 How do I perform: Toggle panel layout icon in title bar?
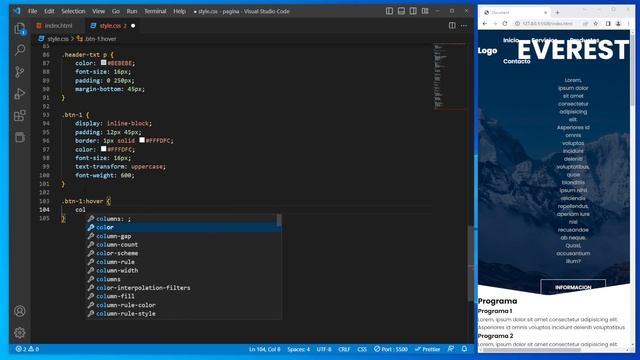click(x=401, y=11)
